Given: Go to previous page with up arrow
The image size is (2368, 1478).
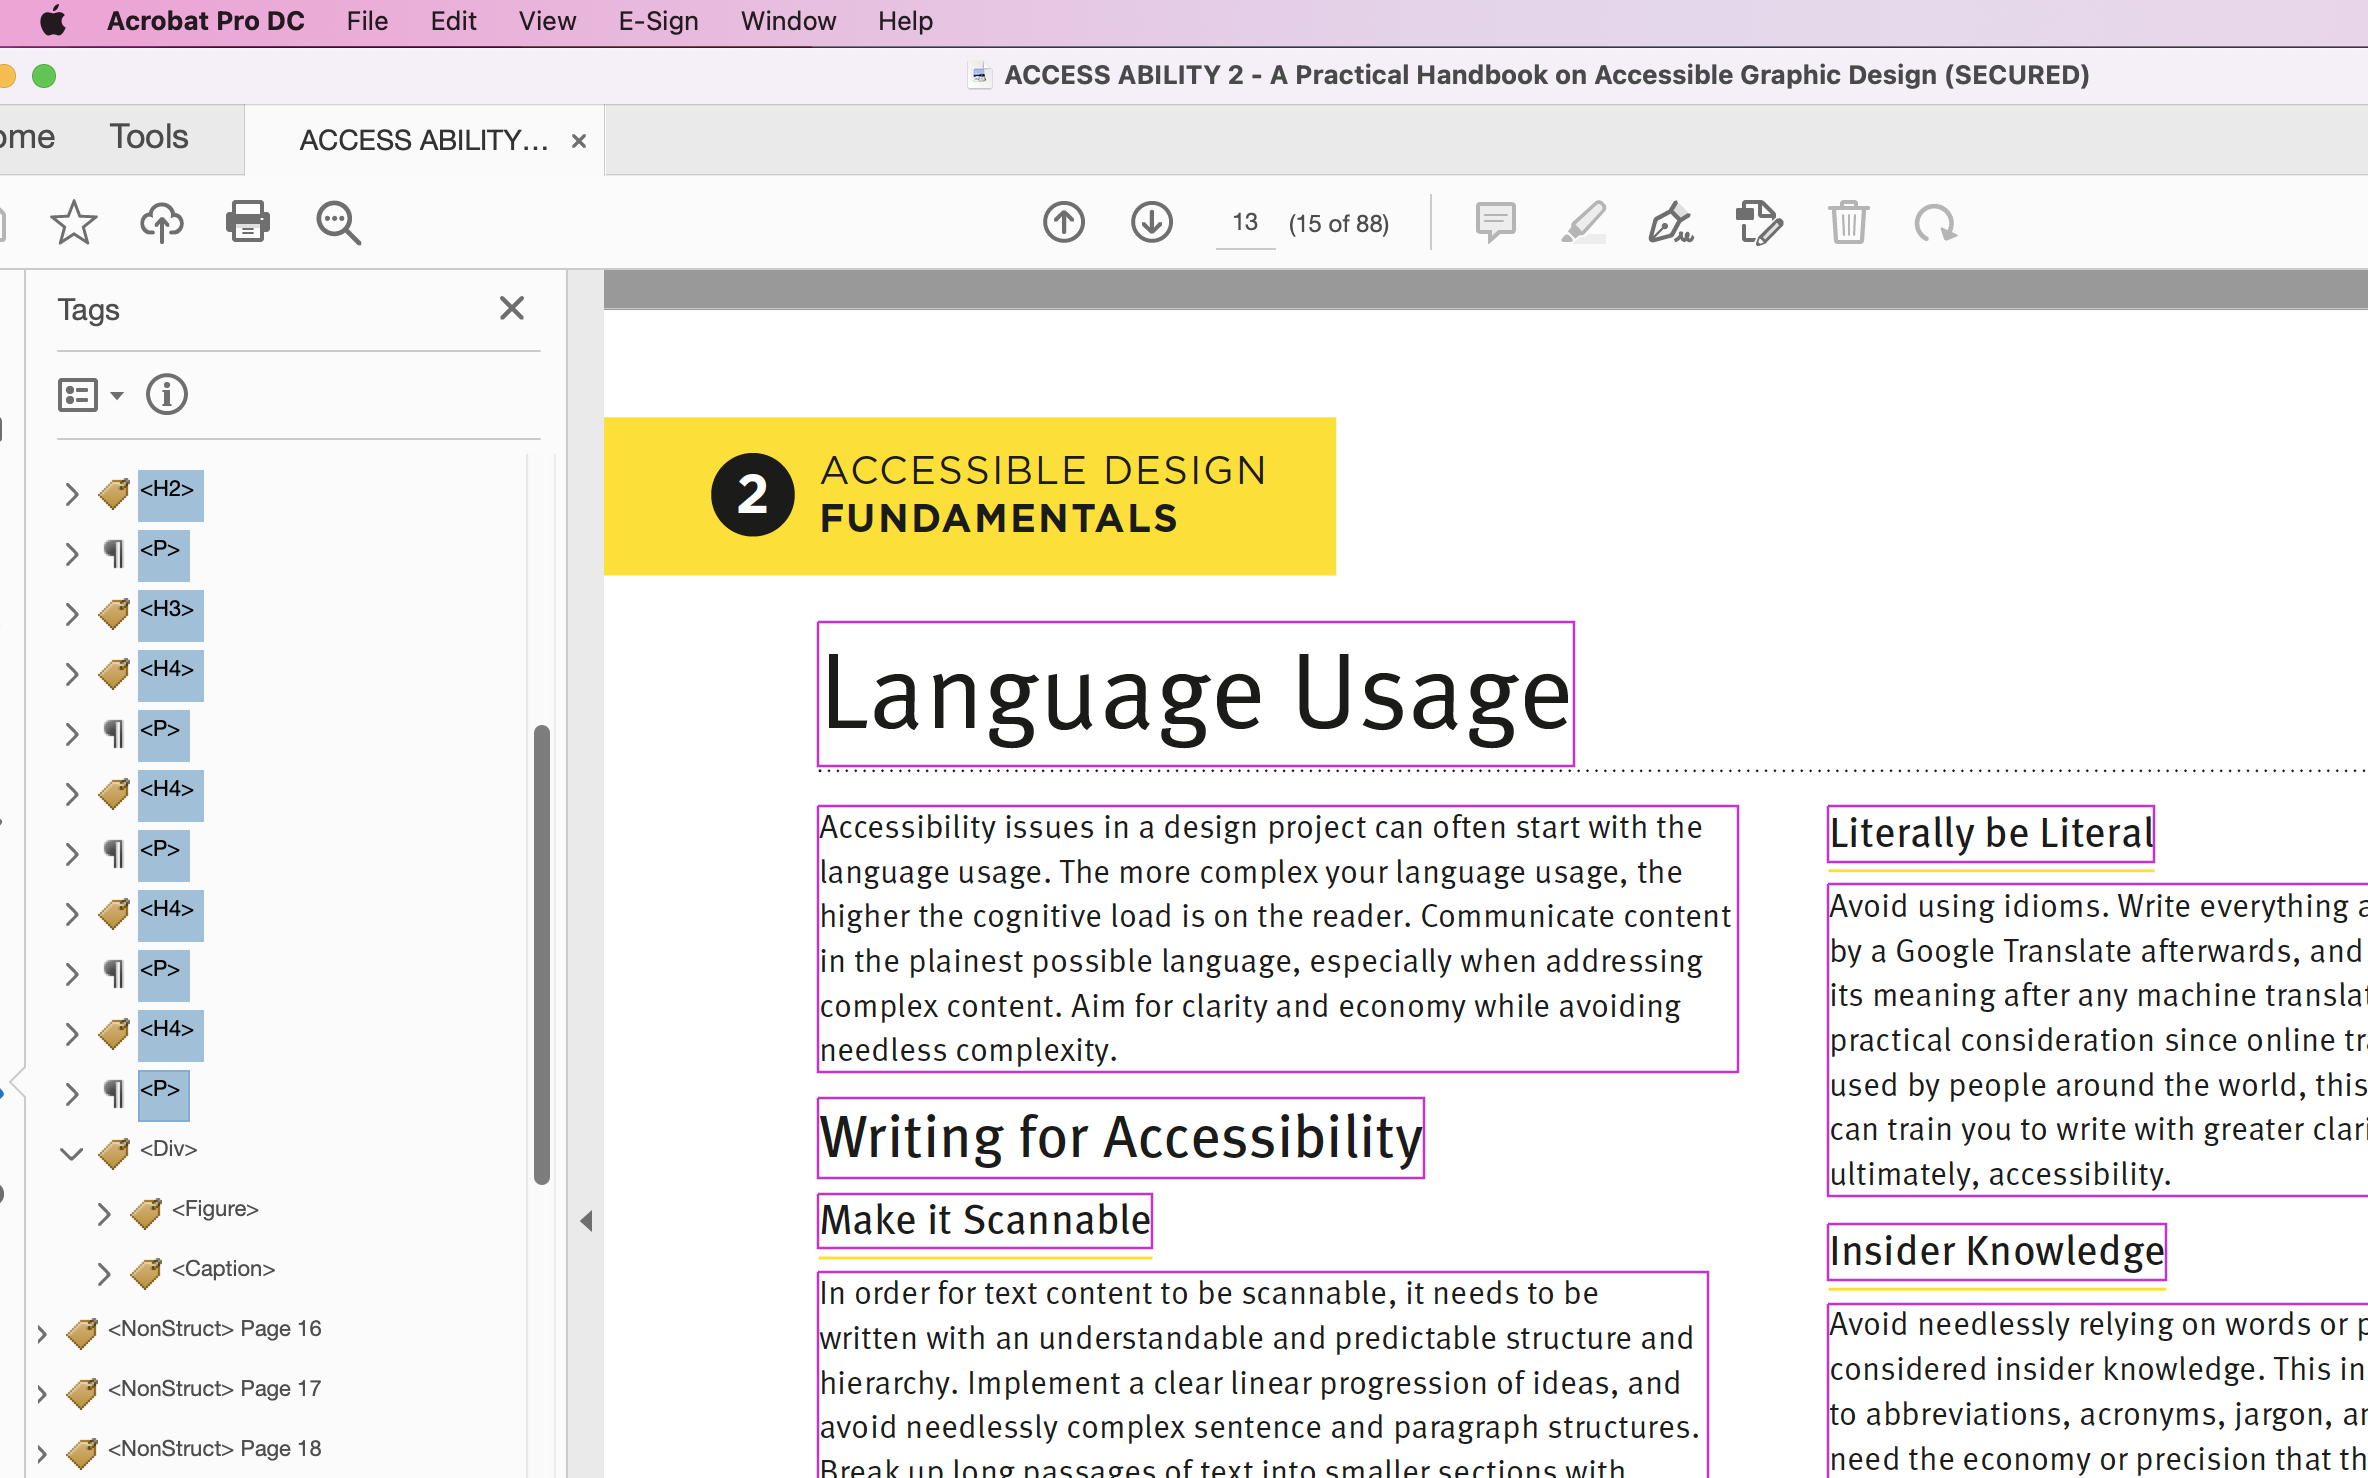Looking at the screenshot, I should 1064,222.
